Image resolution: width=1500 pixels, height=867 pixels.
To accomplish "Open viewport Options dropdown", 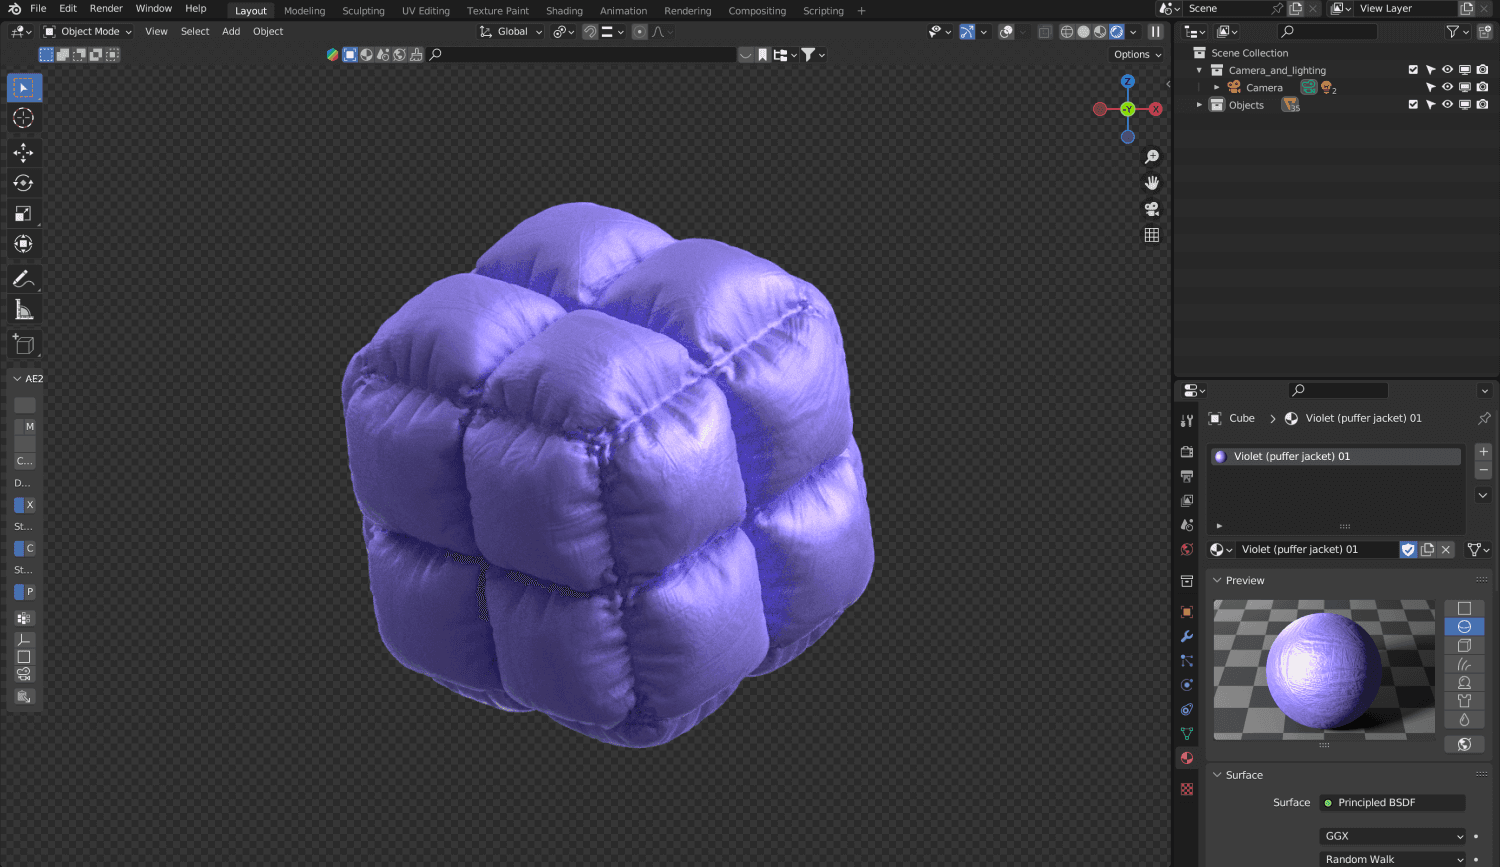I will pyautogui.click(x=1138, y=55).
